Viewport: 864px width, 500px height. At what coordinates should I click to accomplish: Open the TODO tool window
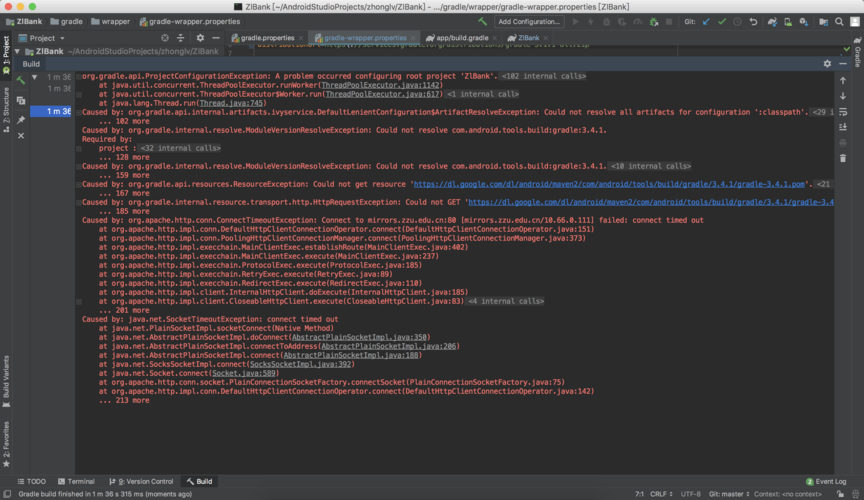pyautogui.click(x=31, y=481)
